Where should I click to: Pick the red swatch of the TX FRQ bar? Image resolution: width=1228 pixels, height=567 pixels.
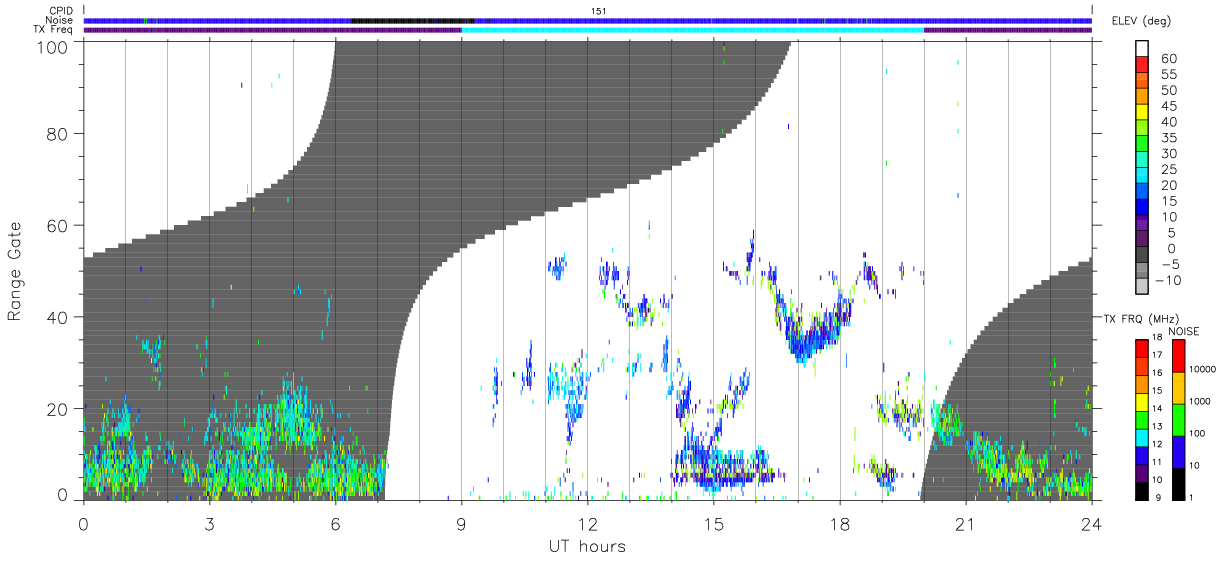point(1142,349)
